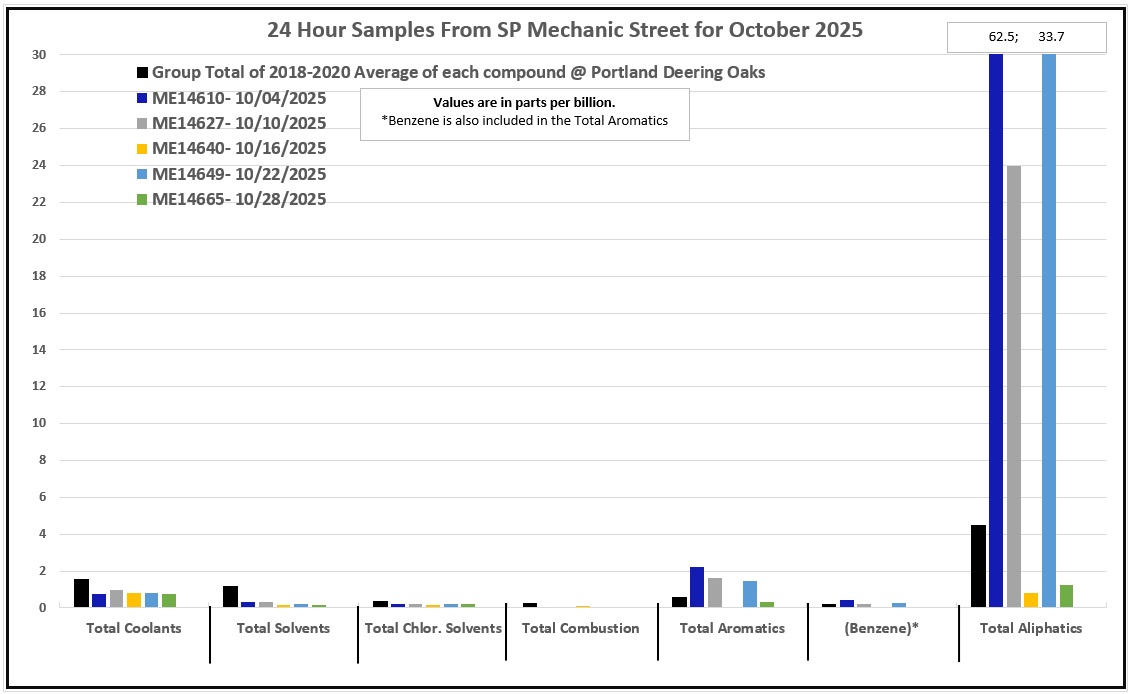This screenshot has height=694, width=1130.
Task: Select the Total Chlor. Solvents axis label
Action: pos(432,628)
